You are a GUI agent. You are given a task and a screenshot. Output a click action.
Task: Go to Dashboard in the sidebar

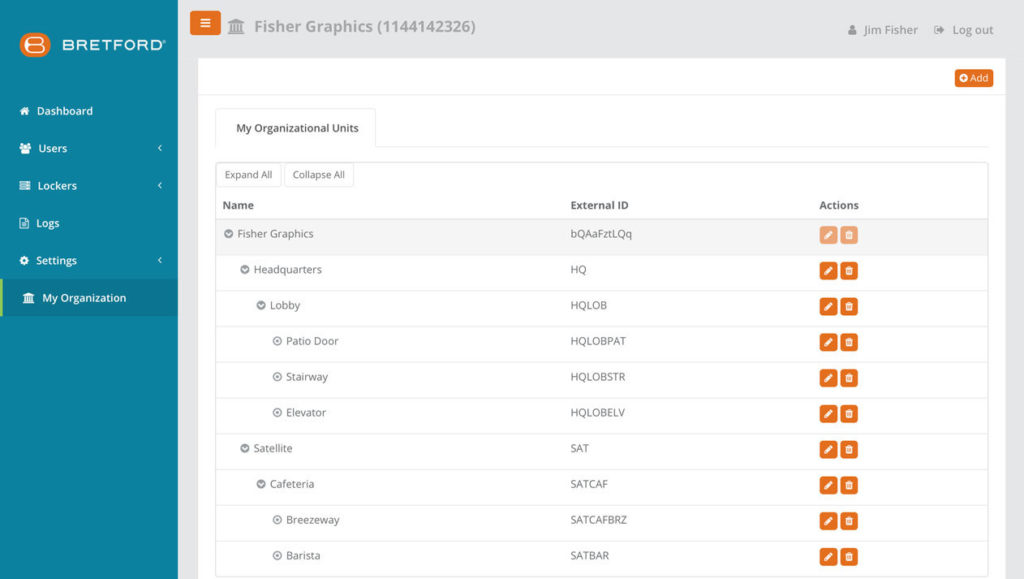click(x=64, y=111)
